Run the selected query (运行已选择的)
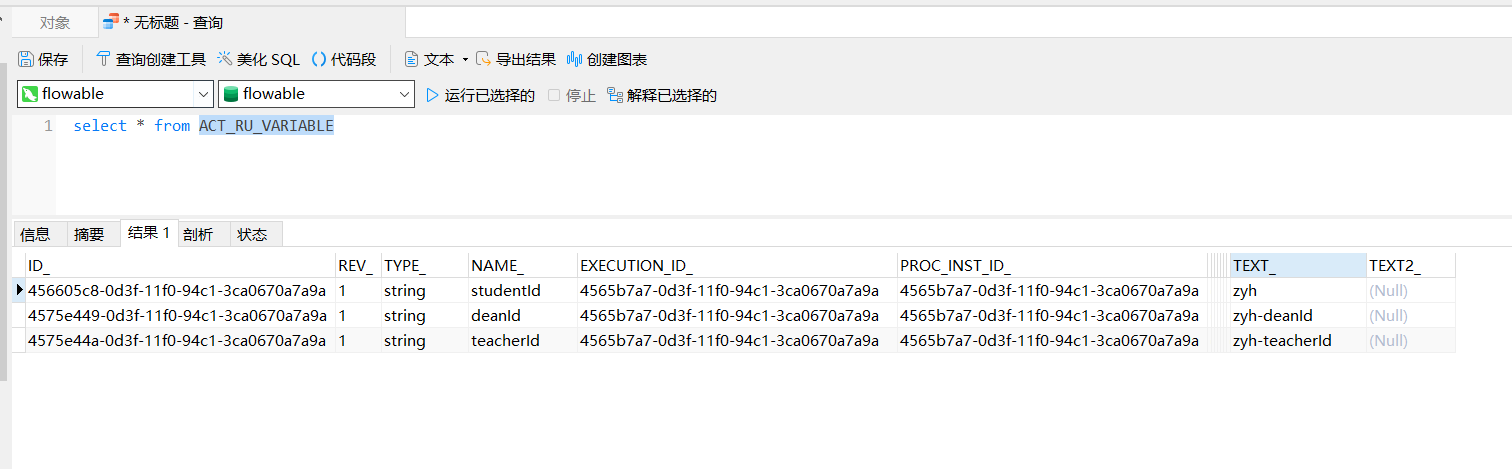The height and width of the screenshot is (469, 1512). coord(480,96)
